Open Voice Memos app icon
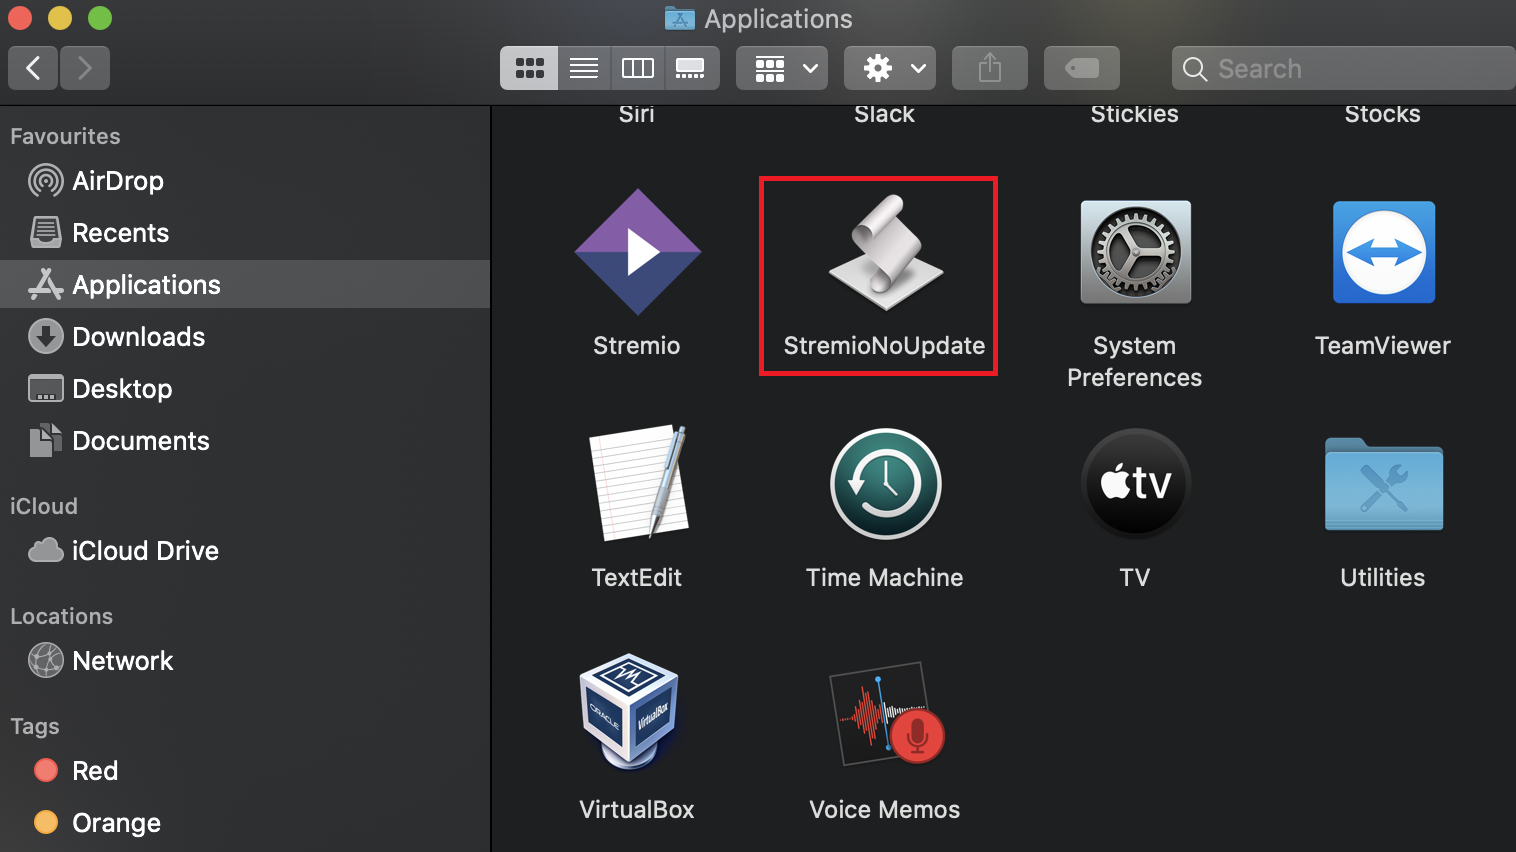Viewport: 1516px width, 852px height. click(886, 713)
